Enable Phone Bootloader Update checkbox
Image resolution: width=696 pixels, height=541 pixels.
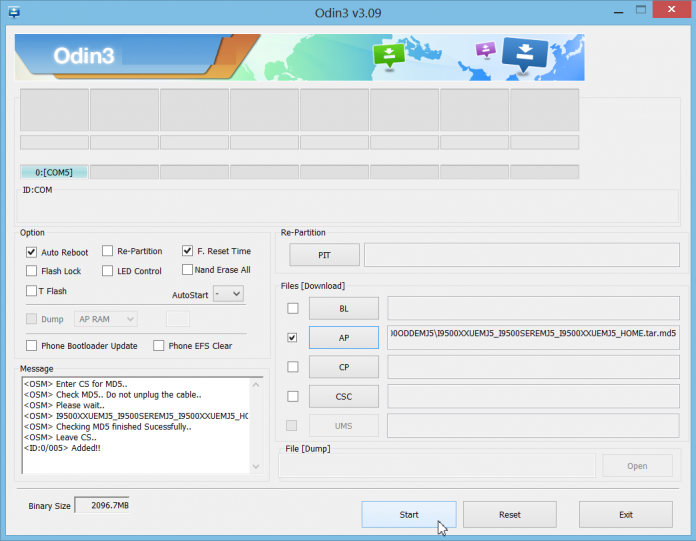coord(31,345)
